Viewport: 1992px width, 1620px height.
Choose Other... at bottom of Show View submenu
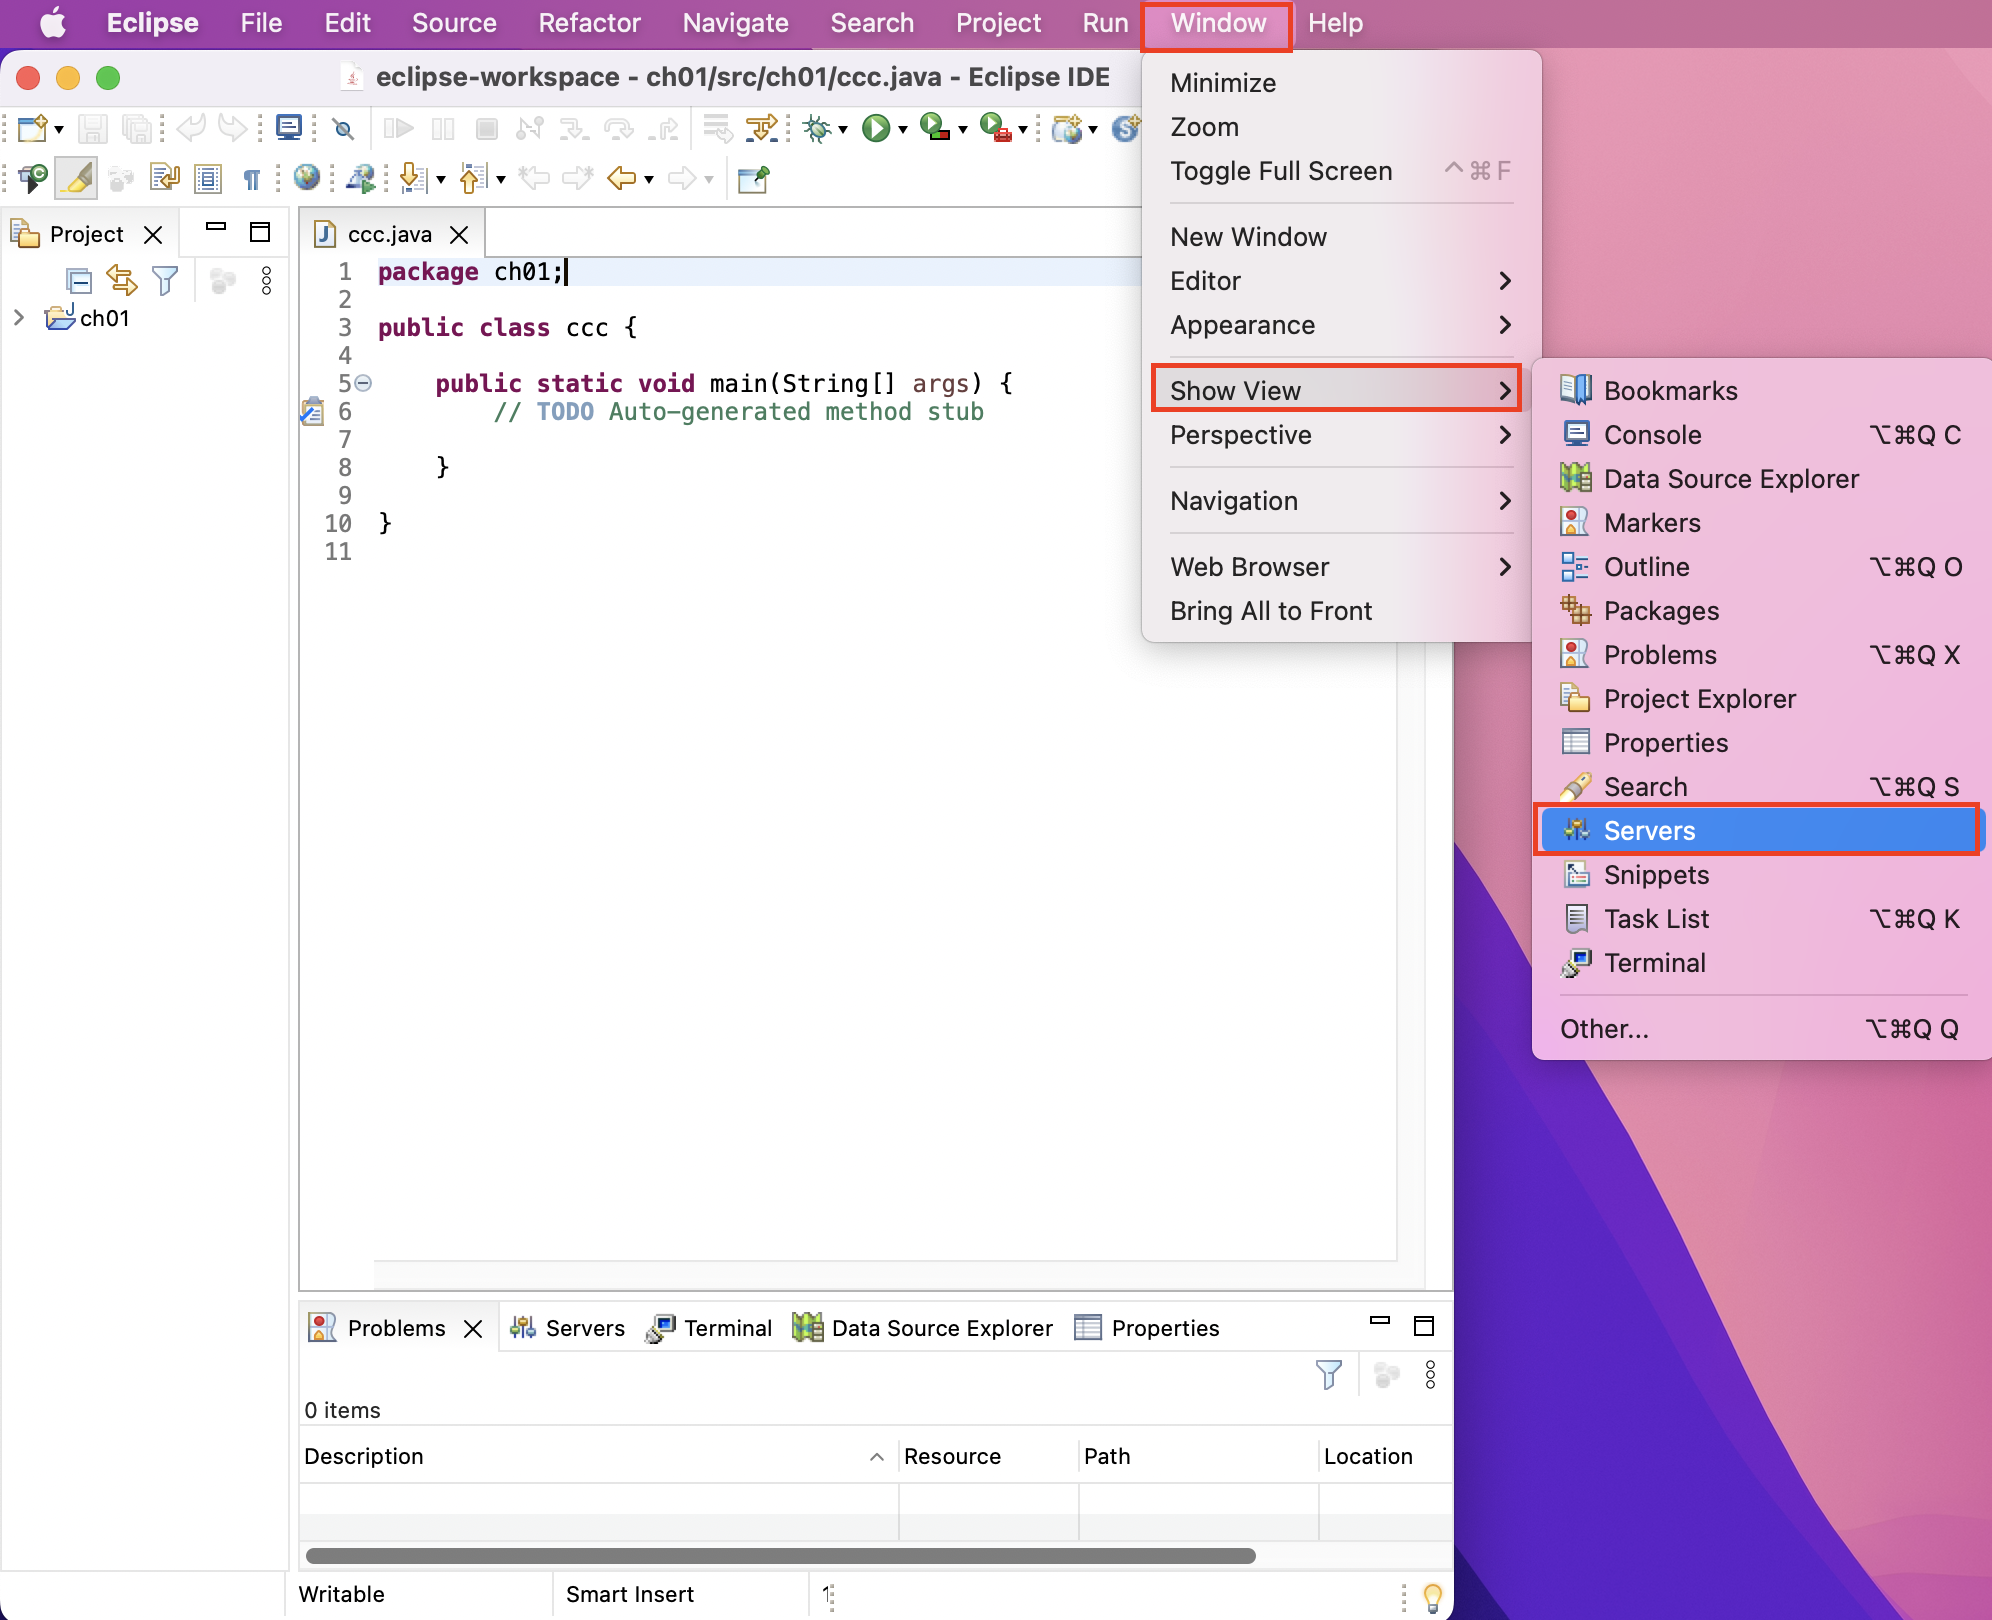pyautogui.click(x=1604, y=1029)
